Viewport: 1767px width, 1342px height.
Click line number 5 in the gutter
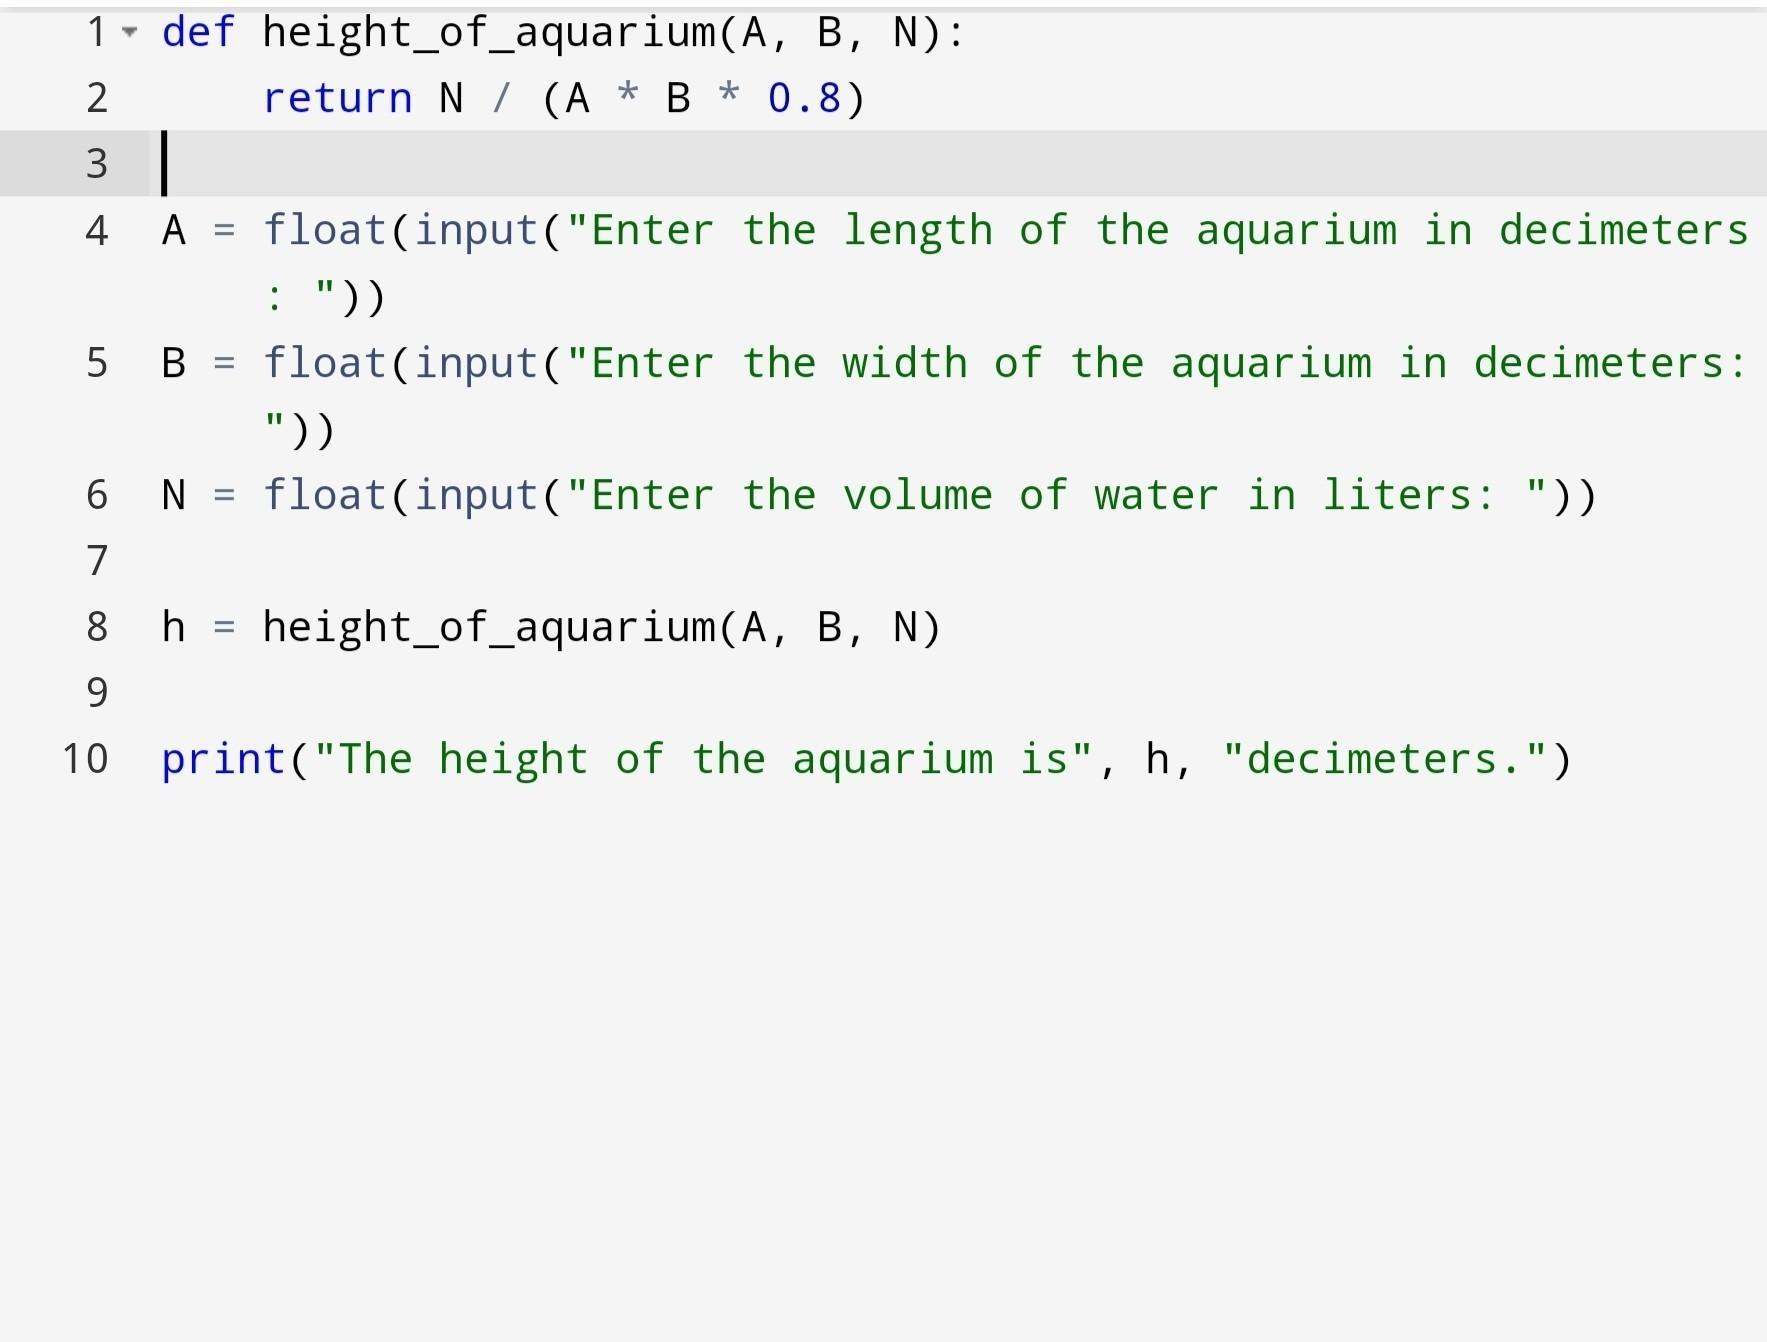coord(96,363)
